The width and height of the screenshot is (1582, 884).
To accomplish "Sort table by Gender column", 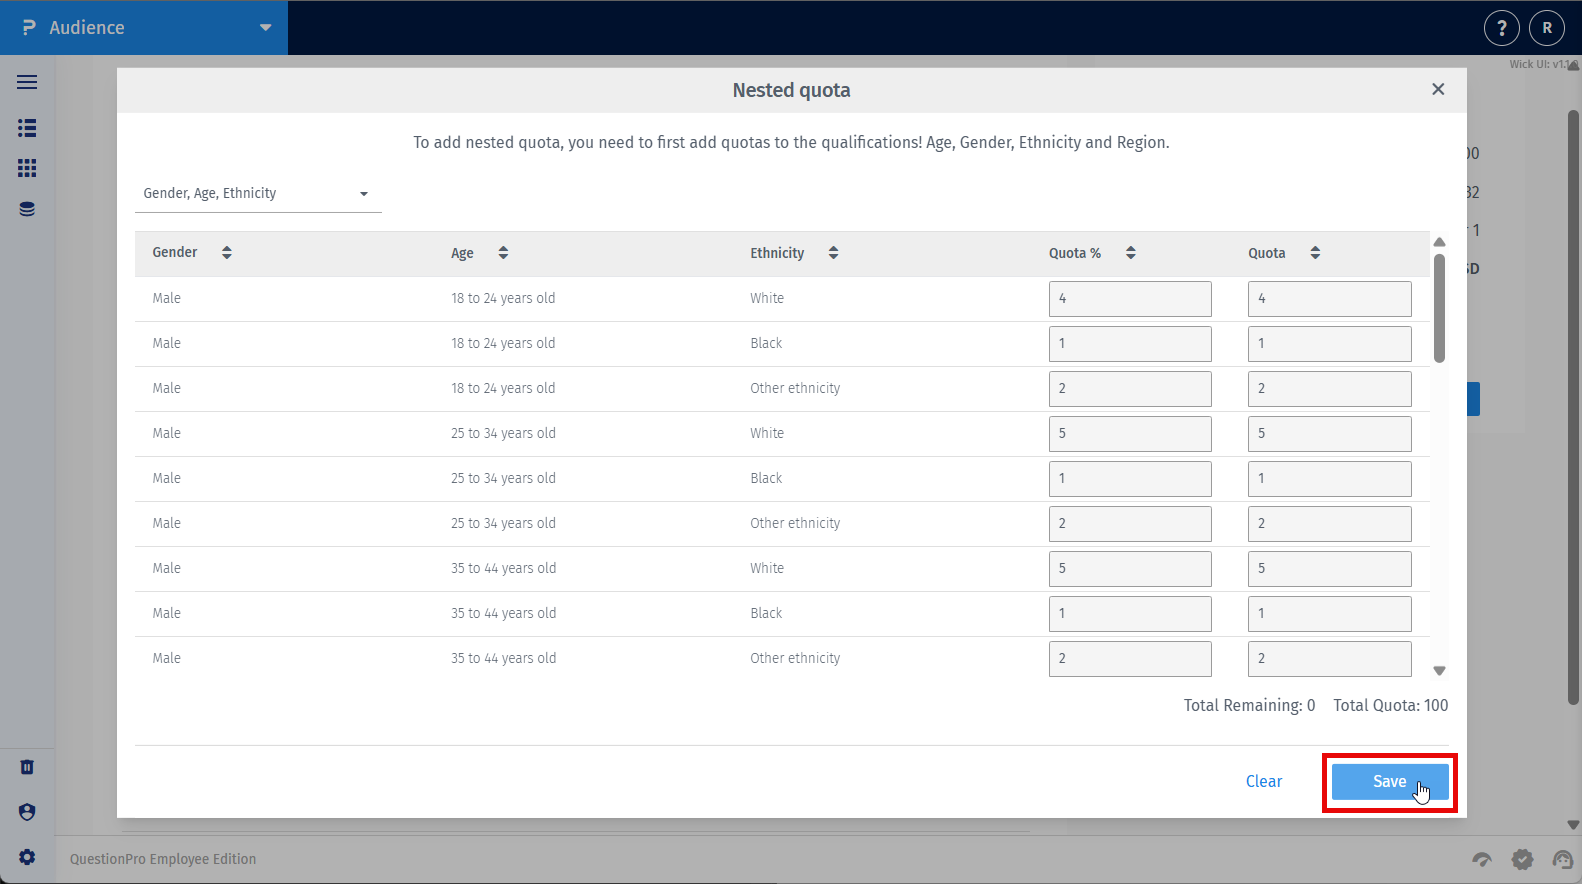I will coord(227,253).
